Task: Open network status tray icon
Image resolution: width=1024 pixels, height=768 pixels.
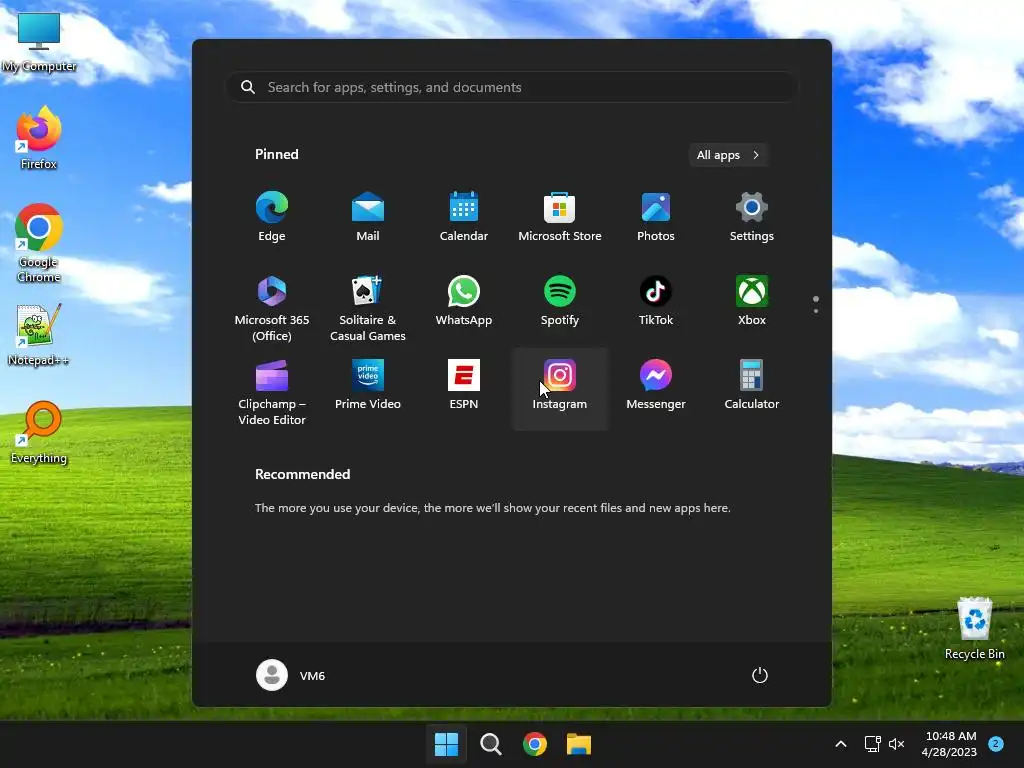Action: (872, 744)
